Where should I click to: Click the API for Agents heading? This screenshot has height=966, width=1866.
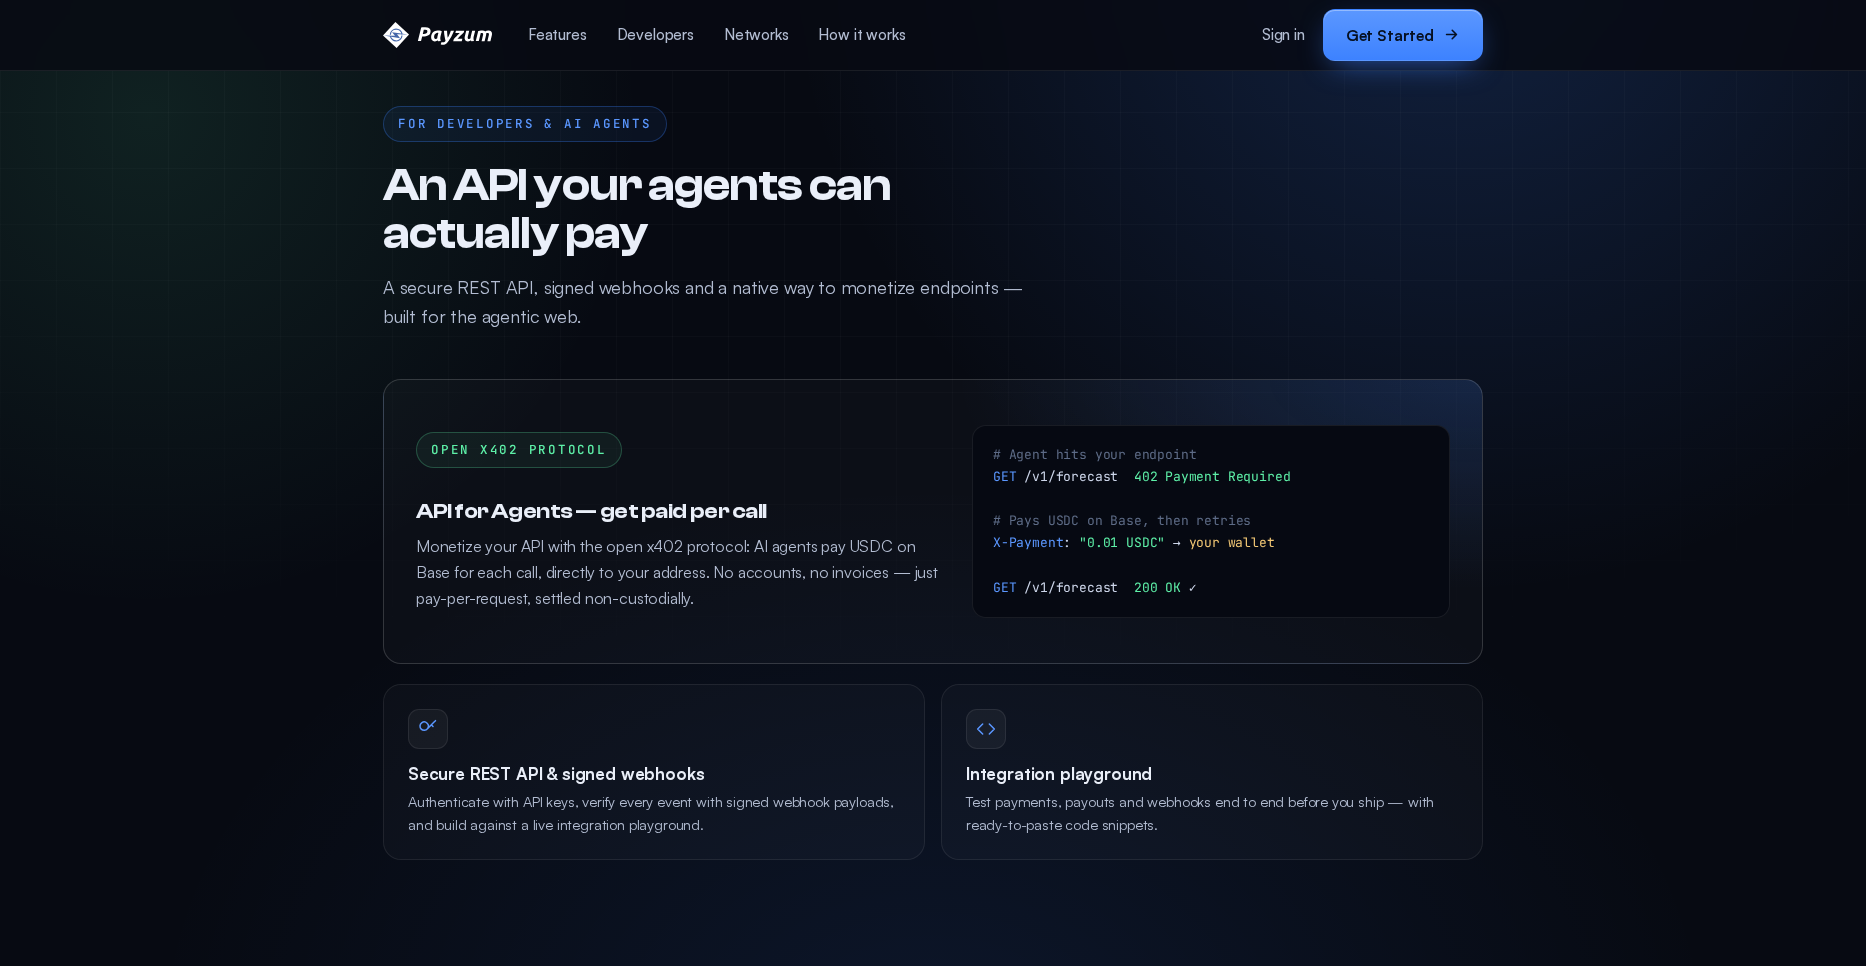(591, 511)
